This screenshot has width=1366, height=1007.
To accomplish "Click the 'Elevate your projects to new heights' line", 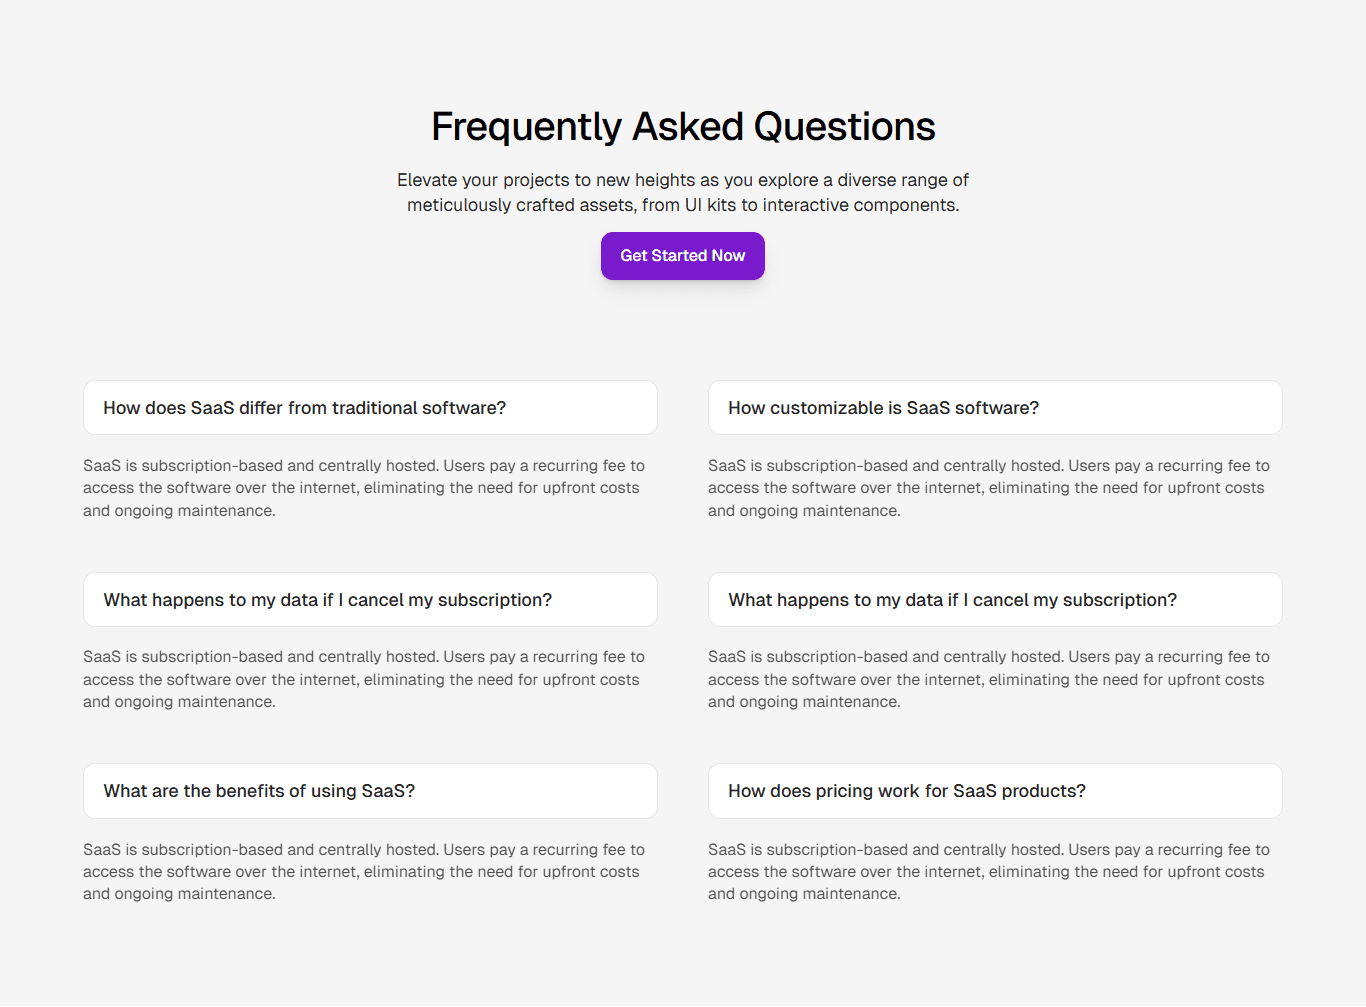I will (683, 180).
